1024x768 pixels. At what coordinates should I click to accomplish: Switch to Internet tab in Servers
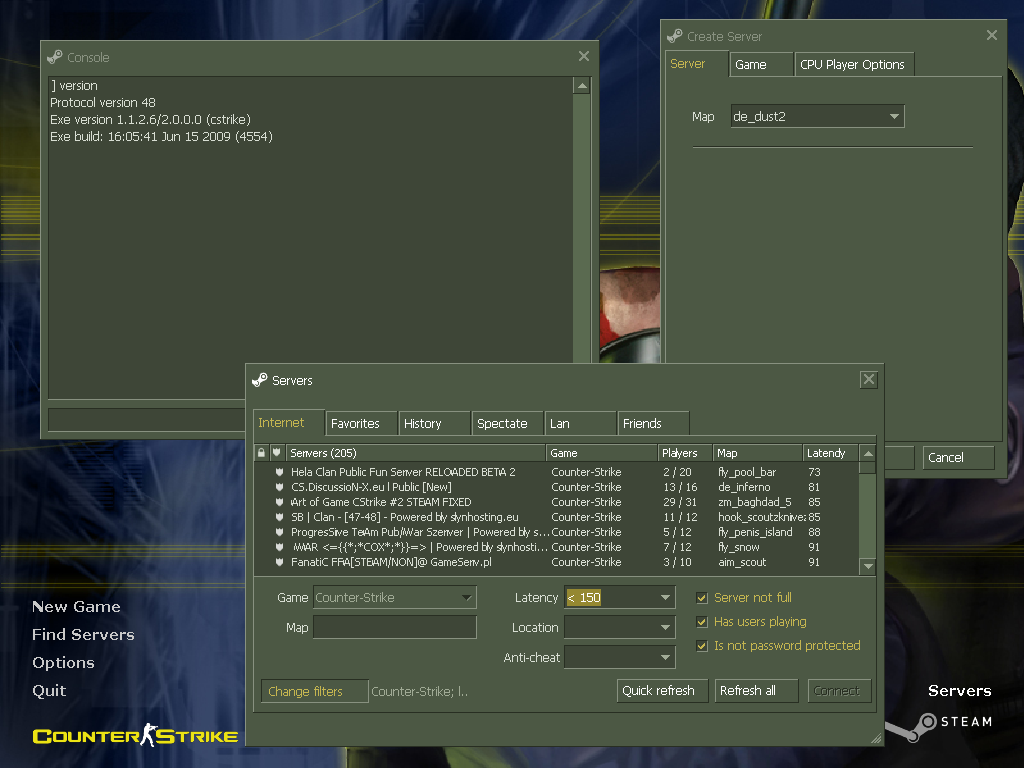pyautogui.click(x=289, y=423)
